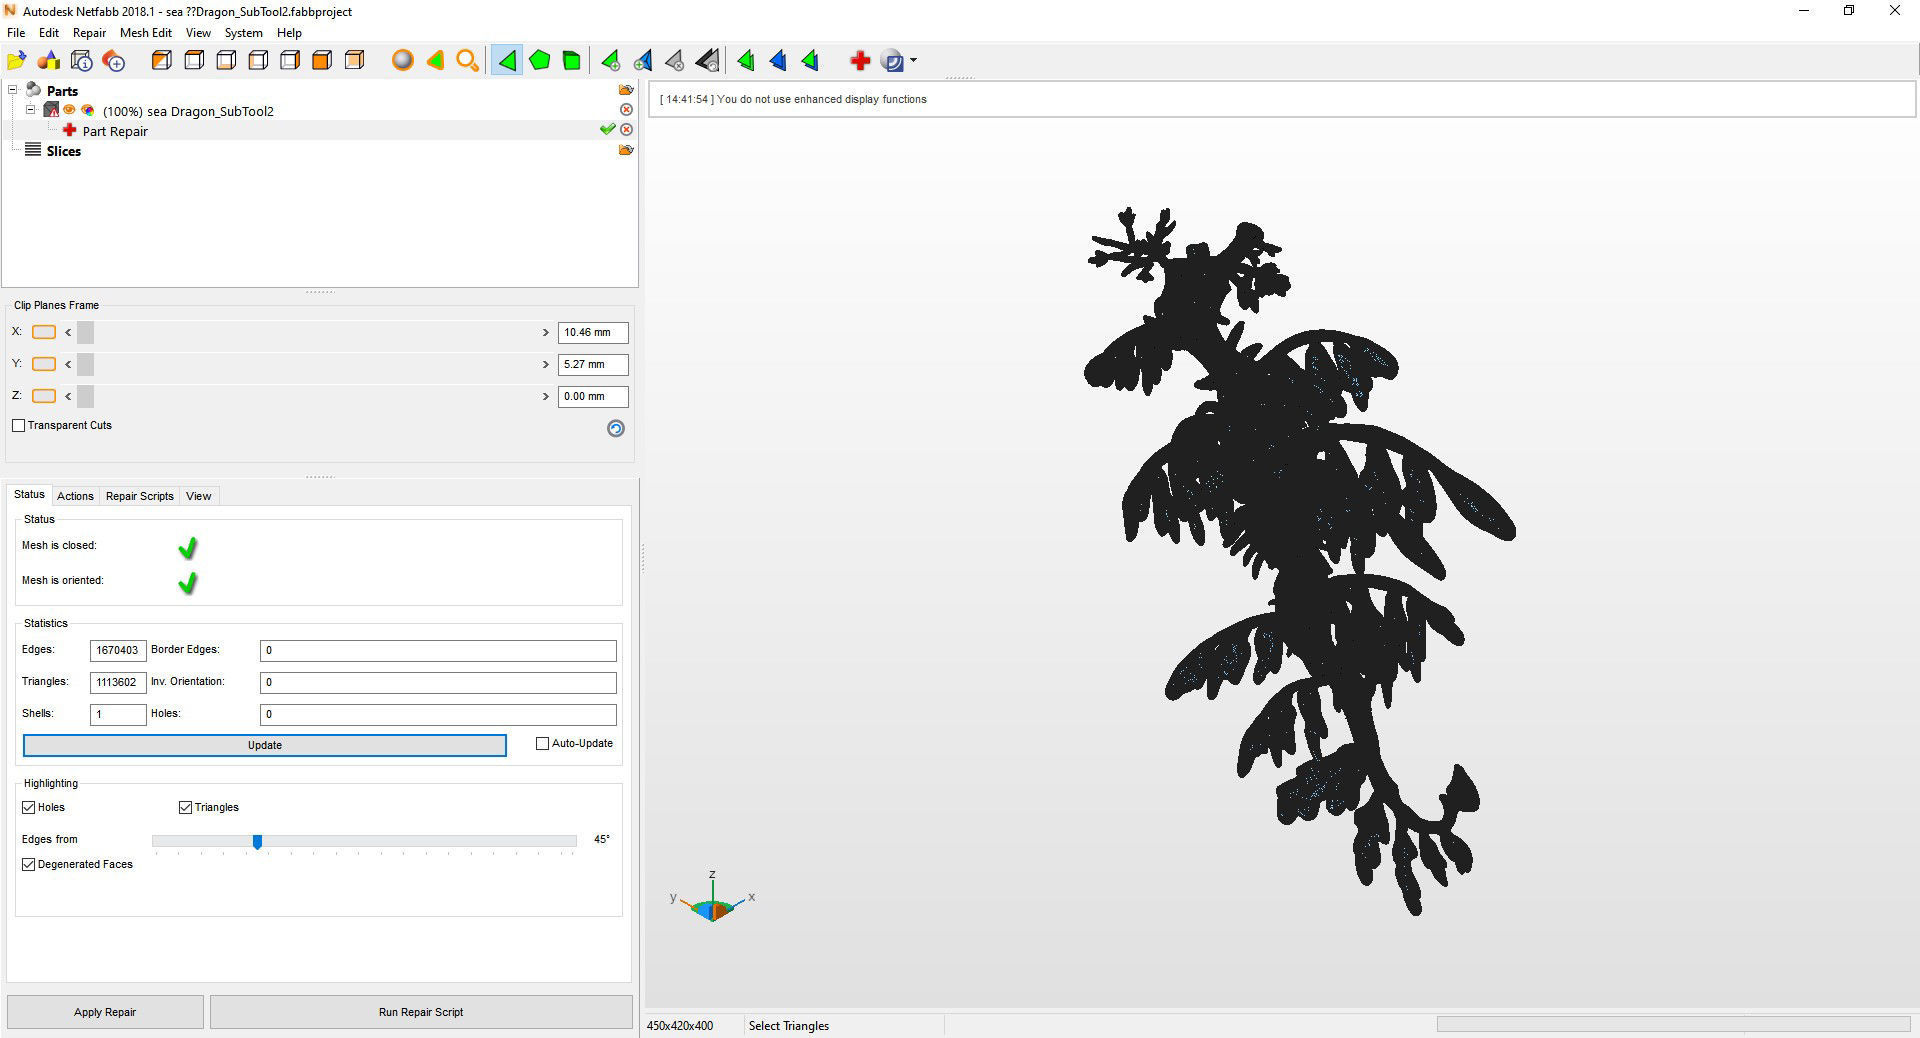Click the Y clip value field showing 5.27 mm
Image resolution: width=1920 pixels, height=1038 pixels.
coord(593,364)
